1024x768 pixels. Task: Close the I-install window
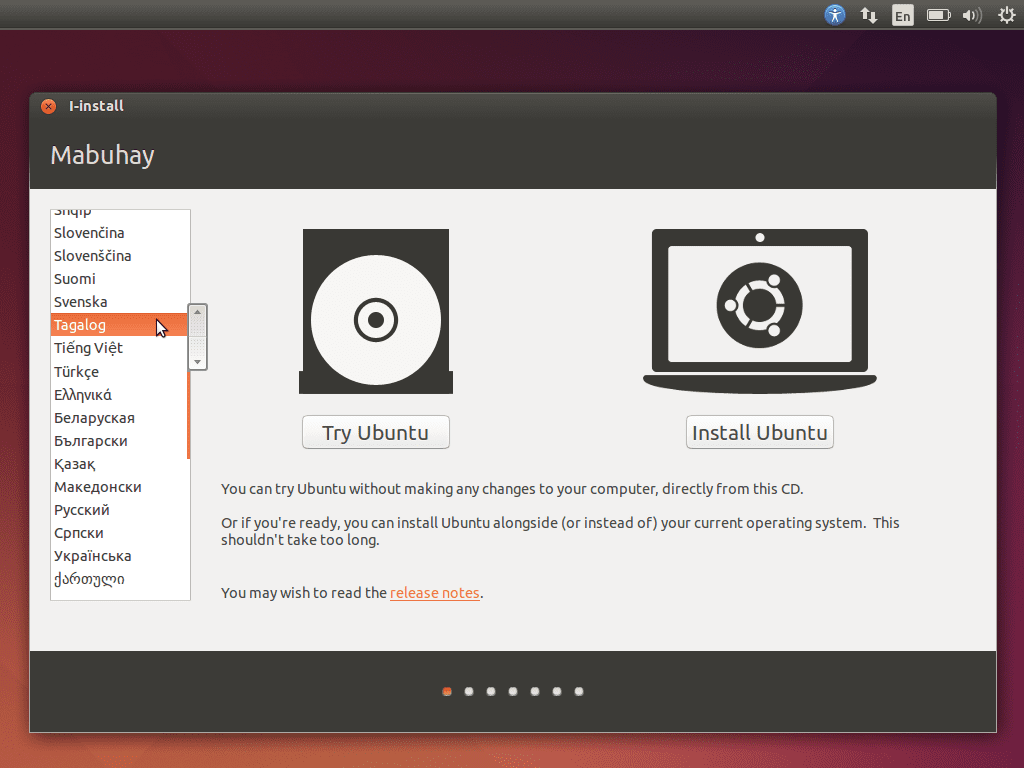[x=48, y=106]
